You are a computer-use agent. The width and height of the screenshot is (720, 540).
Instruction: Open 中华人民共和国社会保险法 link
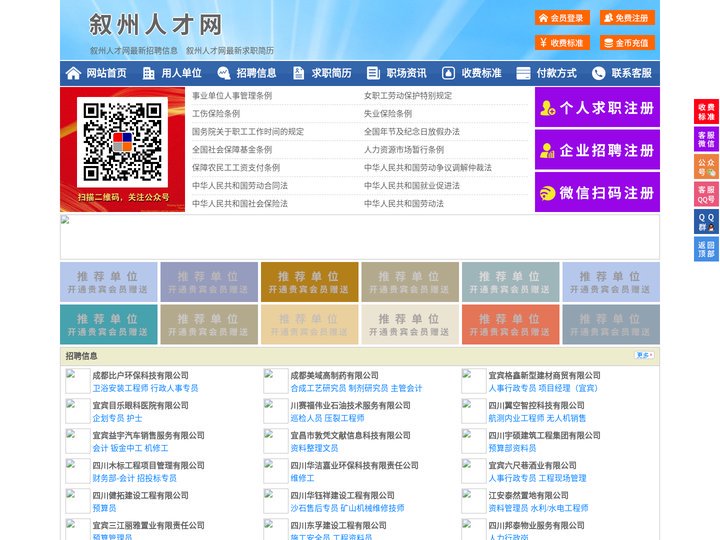[240, 203]
